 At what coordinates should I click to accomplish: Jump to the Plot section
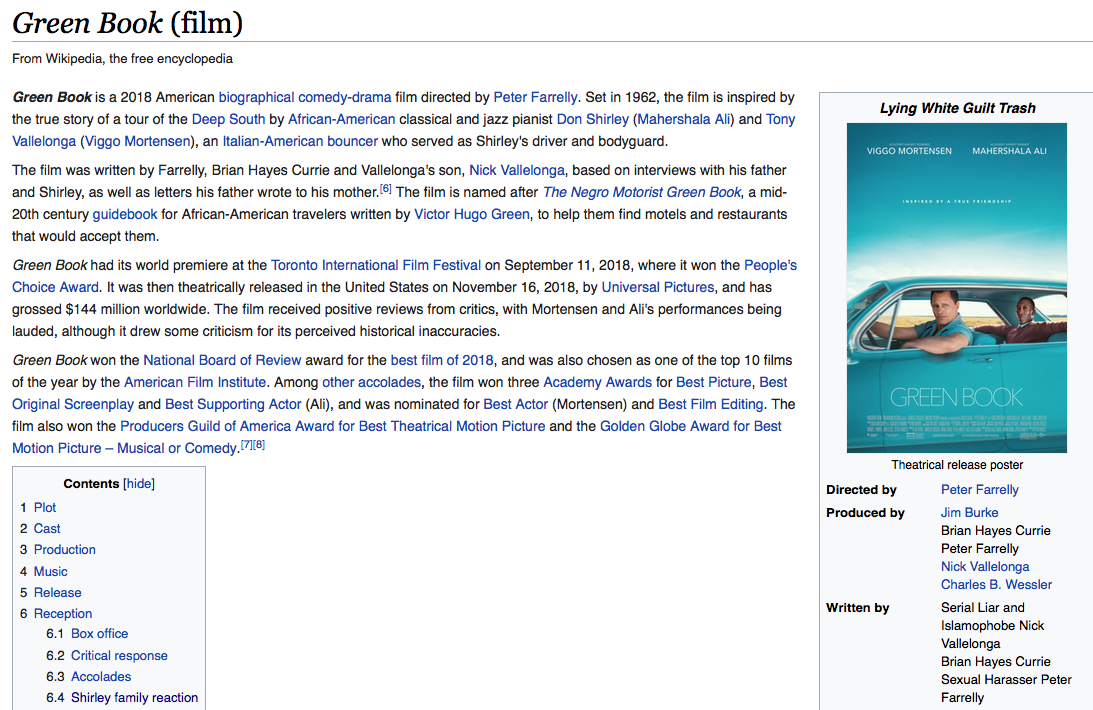pyautogui.click(x=45, y=507)
